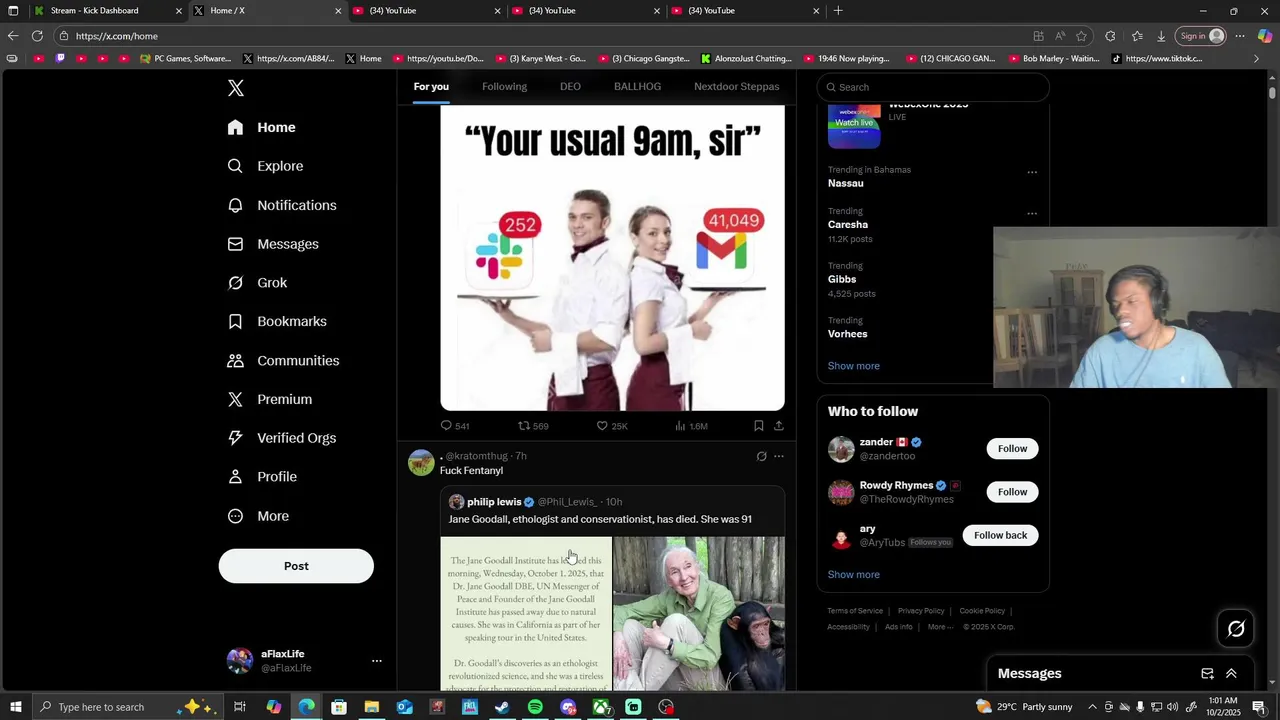The image size is (1280, 720).
Task: Switch to Nextdoor Steppas tab
Action: 736,87
